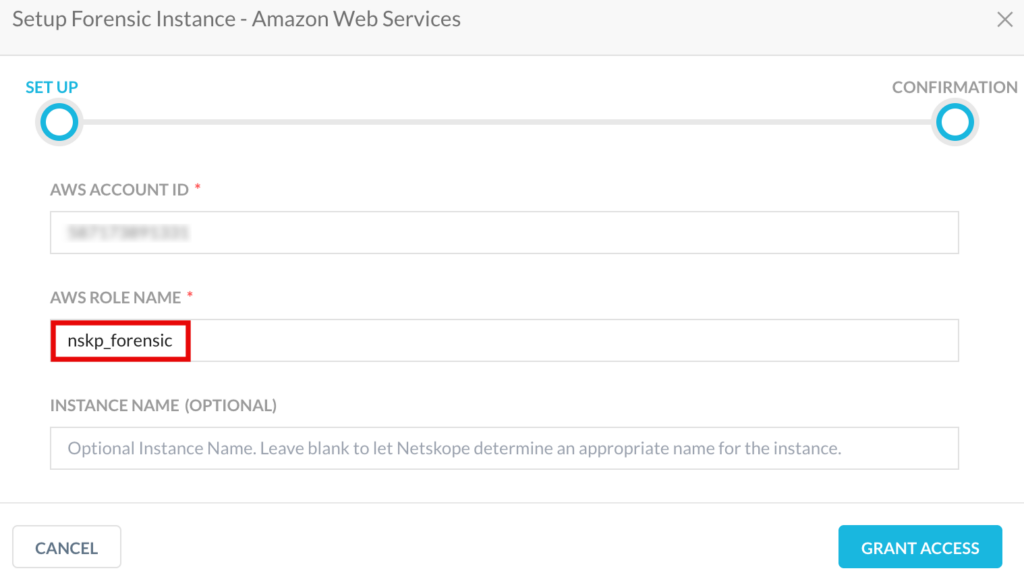The width and height of the screenshot is (1024, 577).
Task: Click the progress line between steps
Action: point(507,122)
